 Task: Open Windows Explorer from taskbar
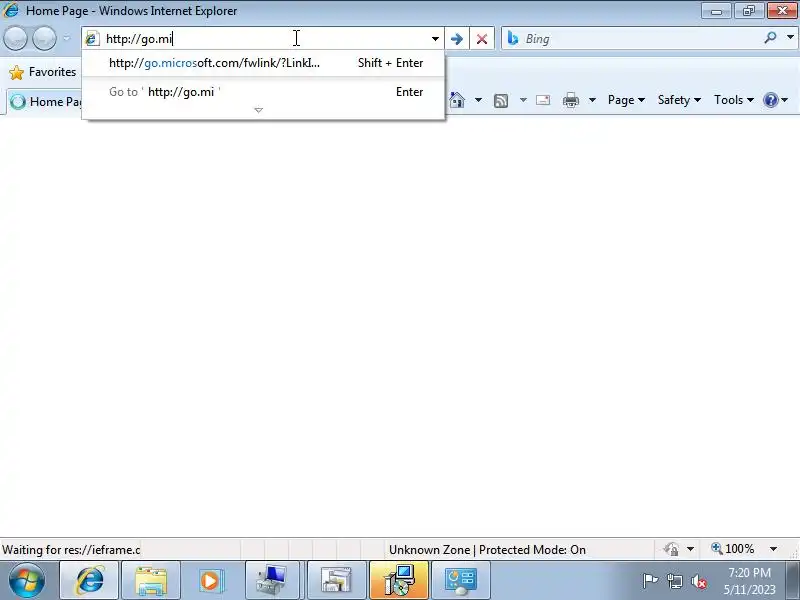click(151, 580)
